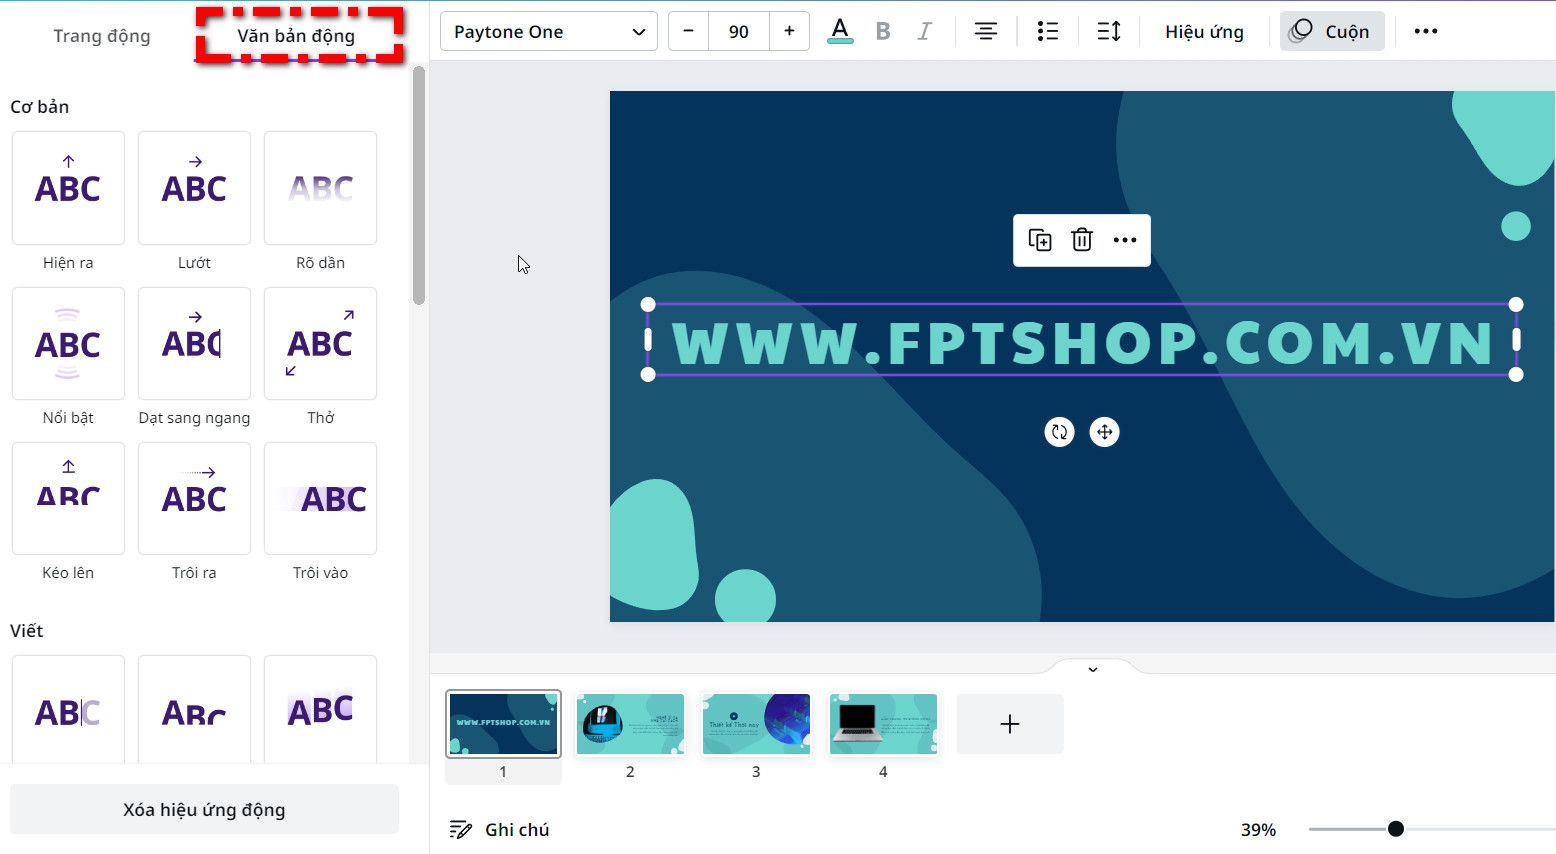Toggle bold formatting
The image size is (1556, 854).
point(883,32)
